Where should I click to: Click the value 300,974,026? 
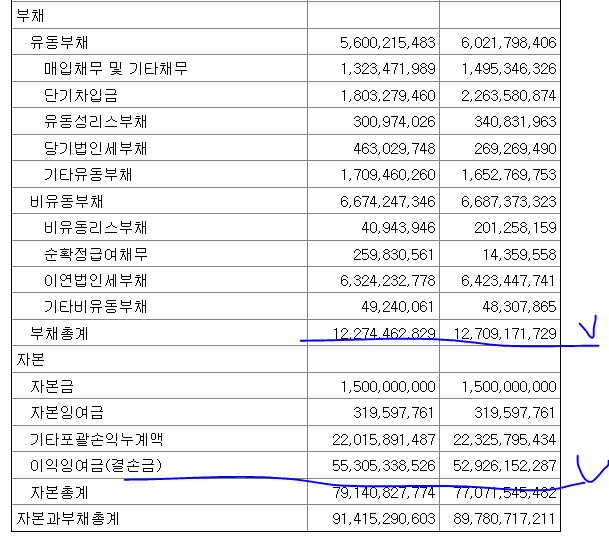[x=394, y=122]
